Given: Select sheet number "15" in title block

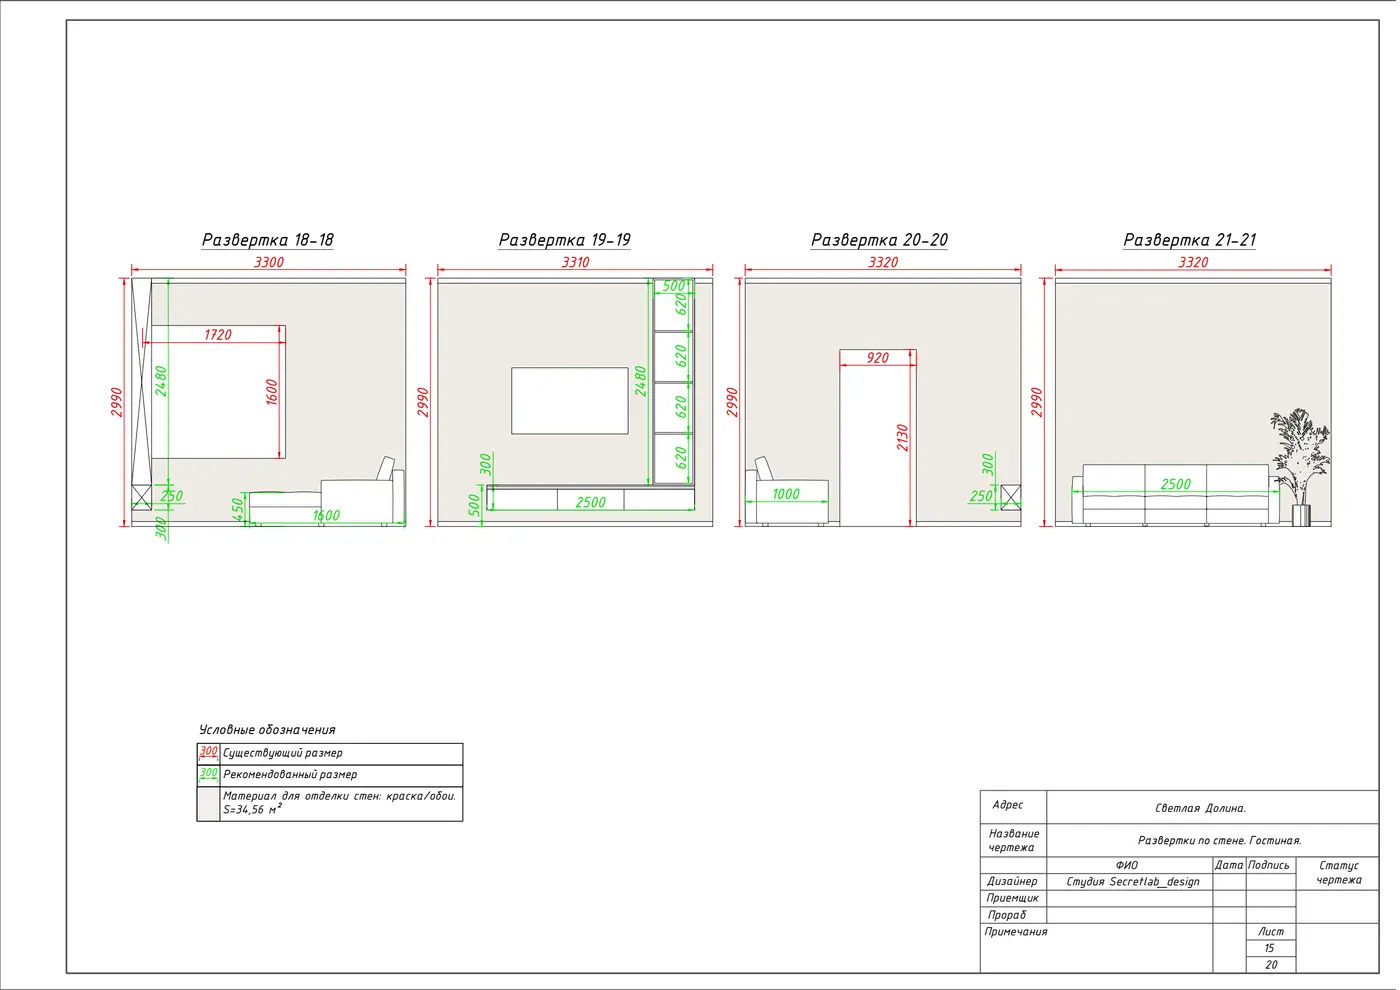Looking at the screenshot, I should coord(1270,948).
